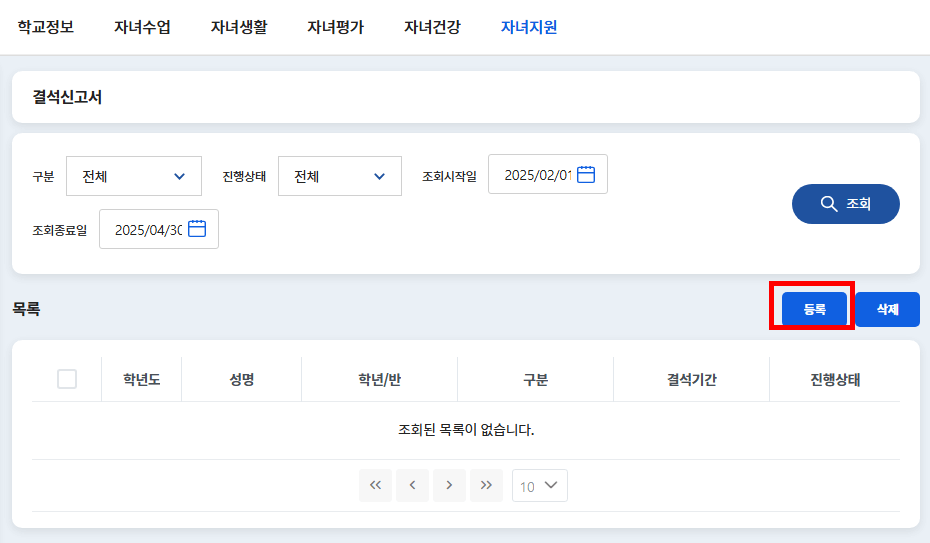Check the select-all checkbox in table header
Screen dimensions: 930x543
pos(67,379)
